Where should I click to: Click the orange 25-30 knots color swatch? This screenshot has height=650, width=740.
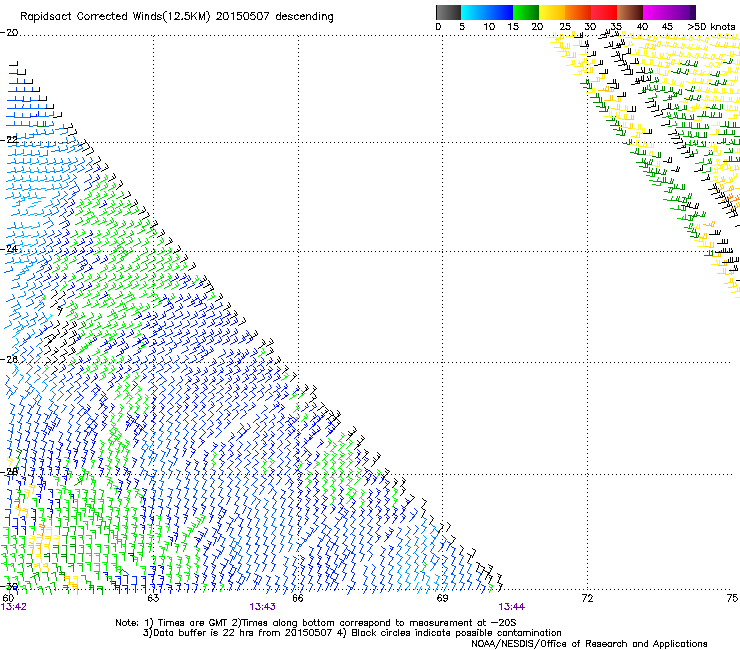point(578,12)
